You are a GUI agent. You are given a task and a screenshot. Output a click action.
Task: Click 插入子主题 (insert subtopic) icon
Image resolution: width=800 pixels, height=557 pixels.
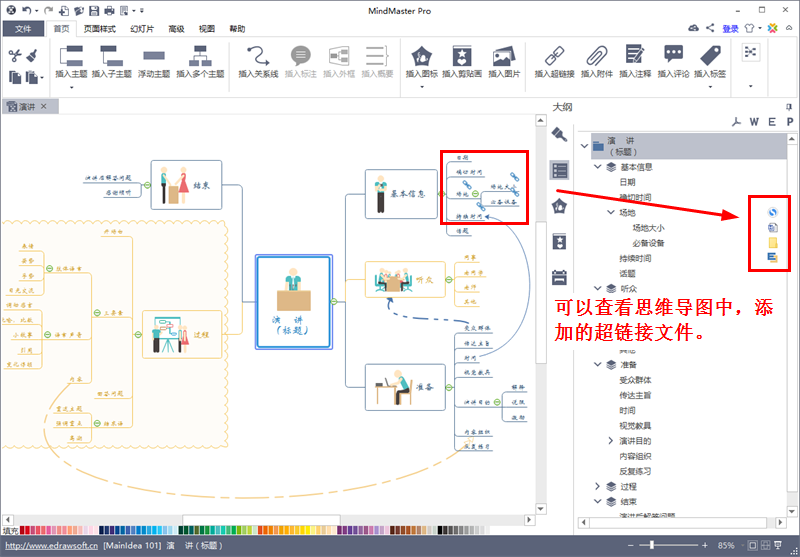[111, 56]
